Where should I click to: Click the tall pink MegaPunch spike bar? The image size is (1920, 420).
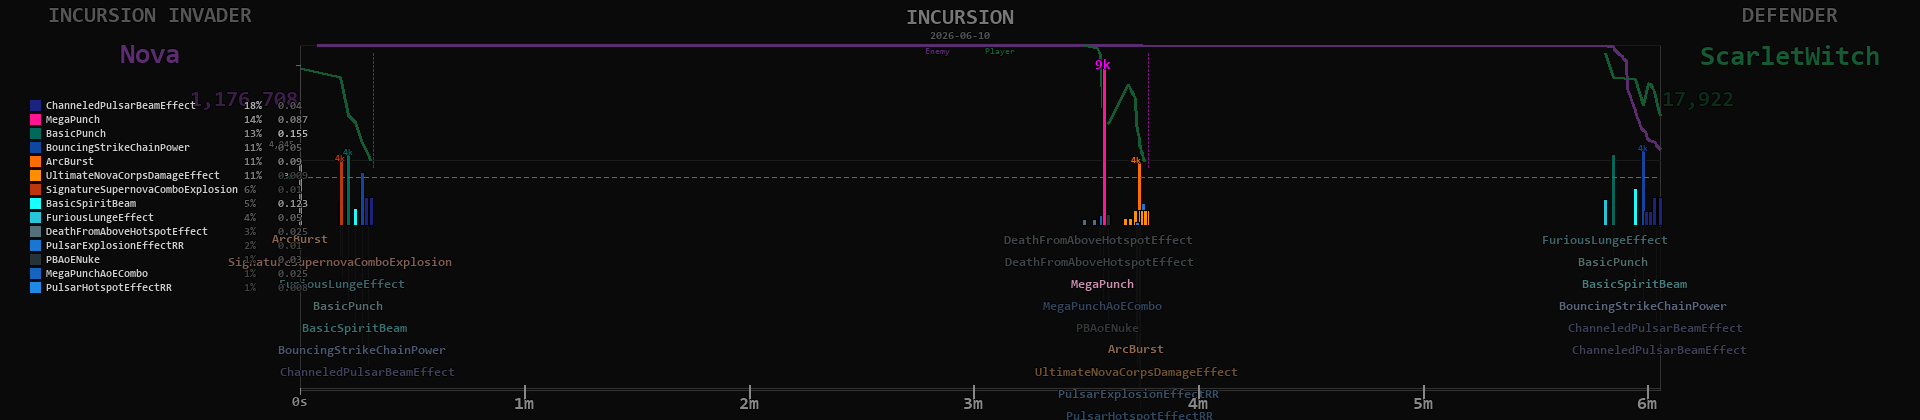(x=1104, y=147)
